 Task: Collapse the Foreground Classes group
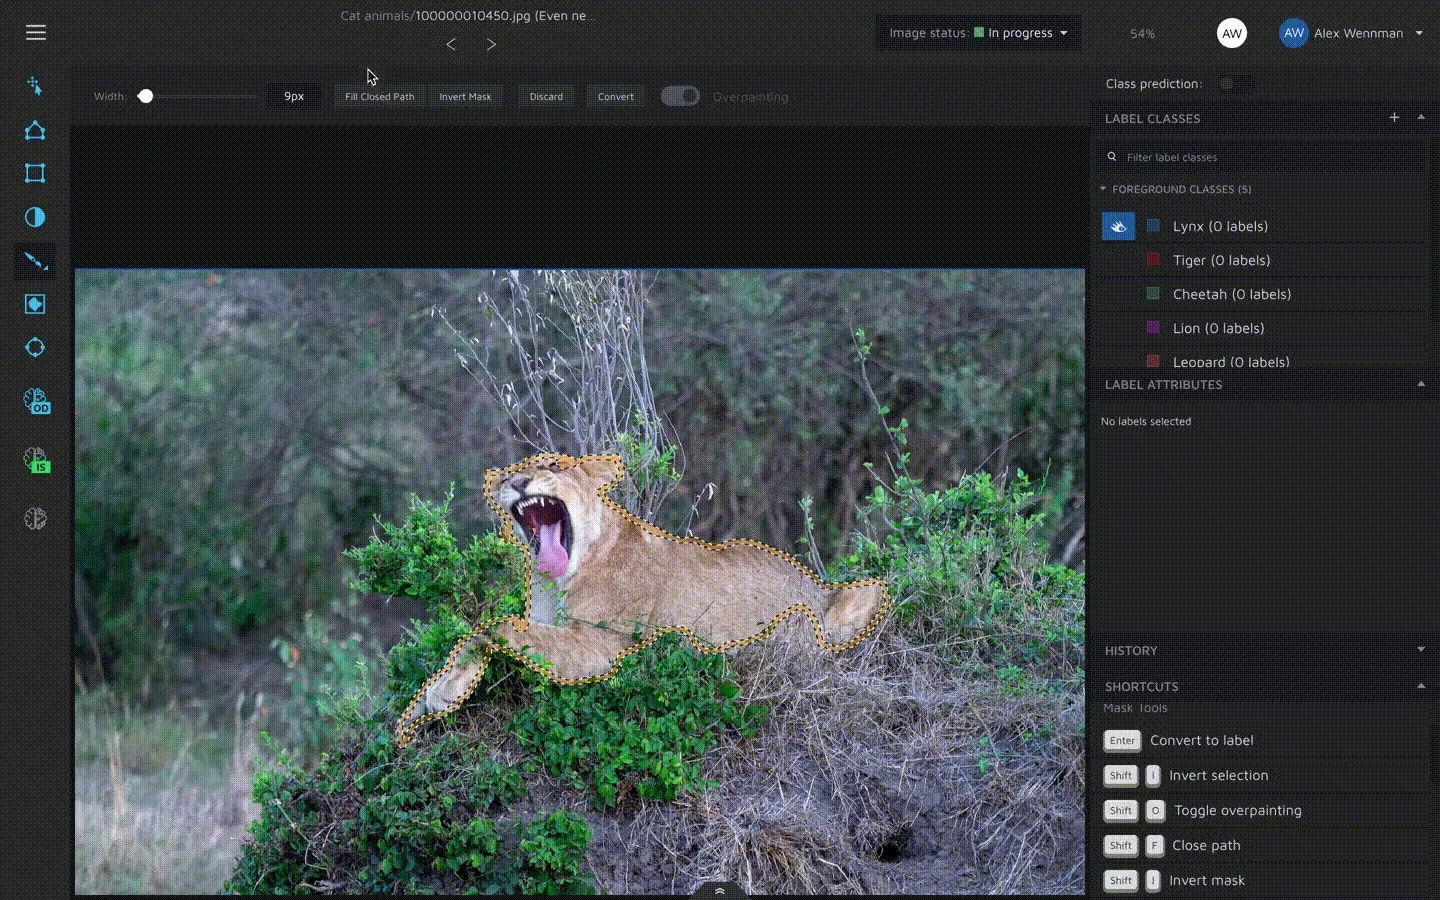coord(1103,189)
